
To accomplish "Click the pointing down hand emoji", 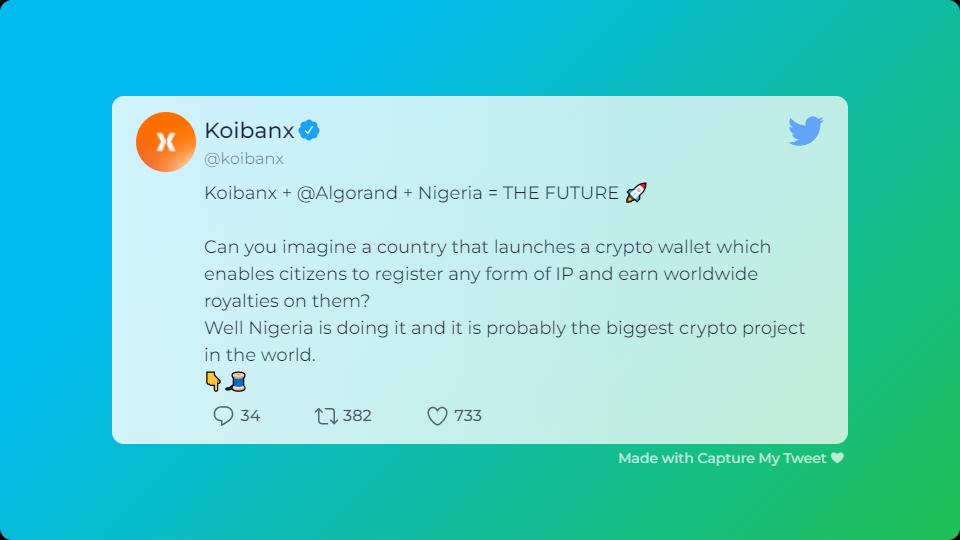I will (x=213, y=381).
